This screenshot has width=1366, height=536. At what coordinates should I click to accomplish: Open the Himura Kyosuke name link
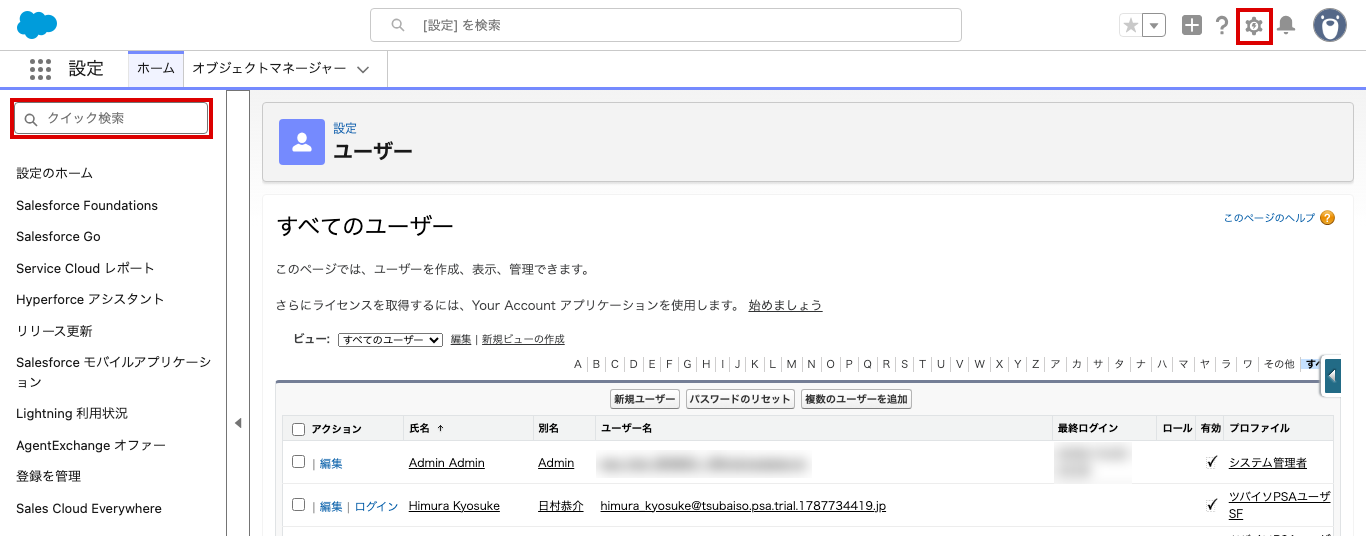[x=454, y=506]
